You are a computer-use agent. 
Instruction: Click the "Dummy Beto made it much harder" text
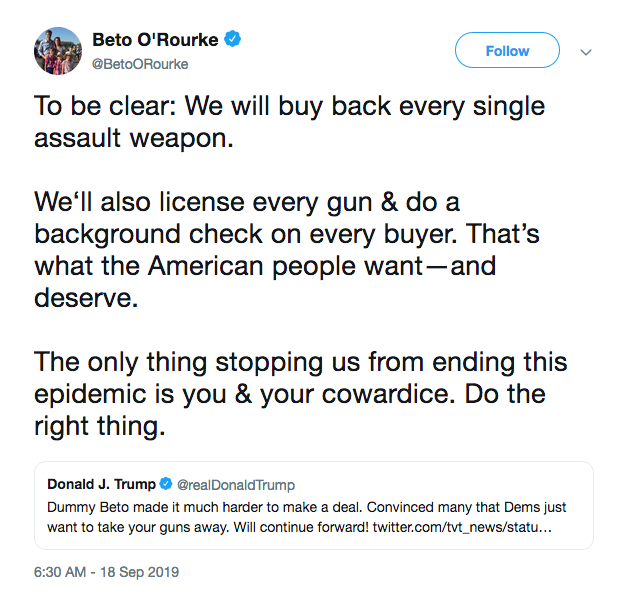pyautogui.click(x=205, y=507)
